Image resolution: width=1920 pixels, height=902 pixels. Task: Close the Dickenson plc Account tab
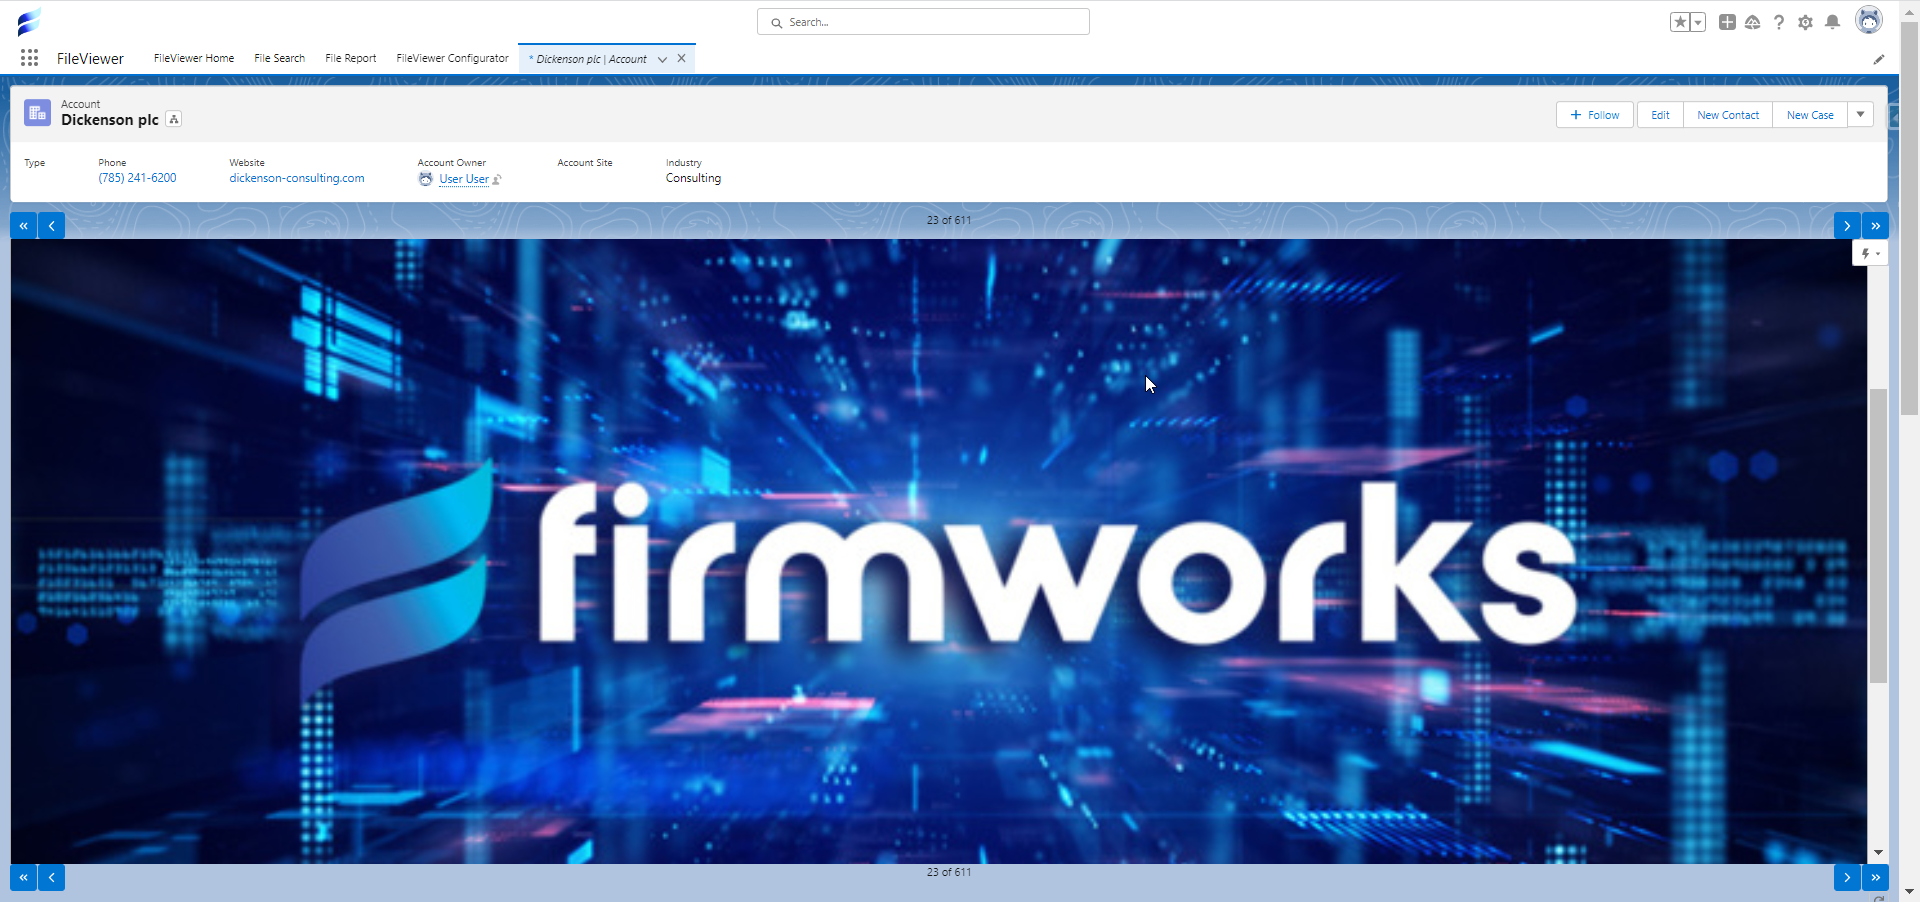[681, 58]
